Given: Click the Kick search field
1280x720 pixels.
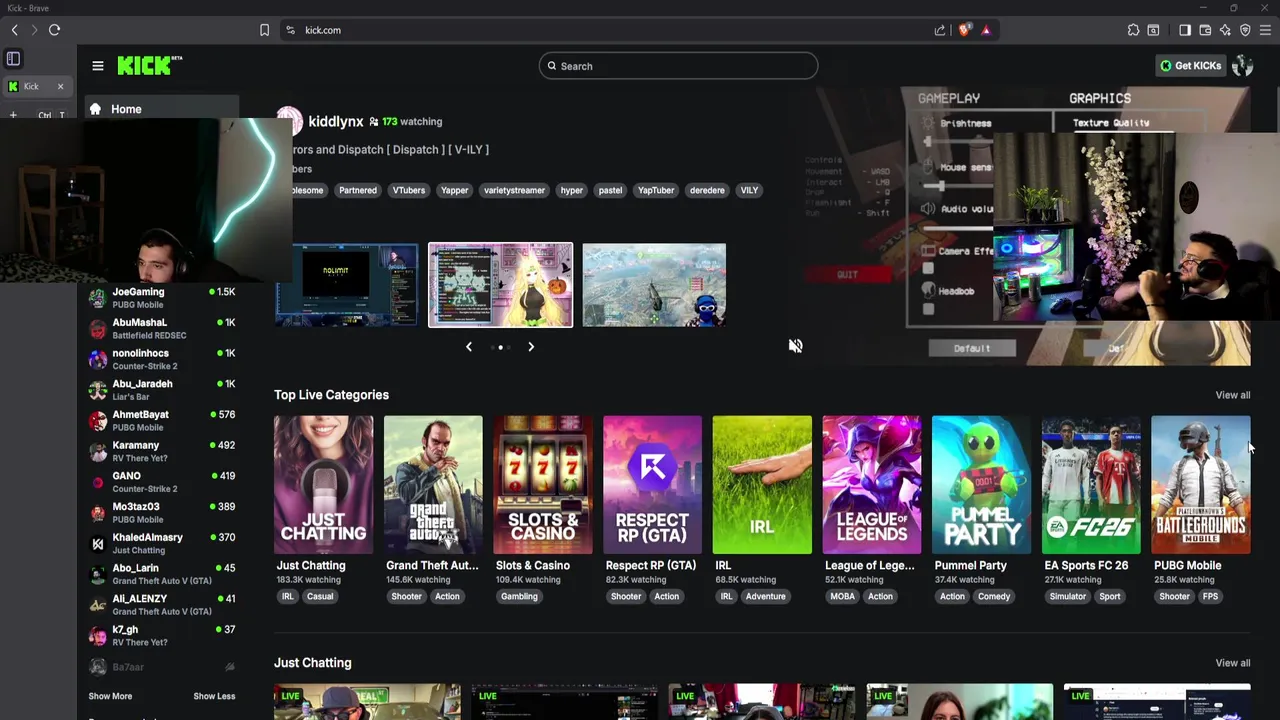Looking at the screenshot, I should tap(678, 66).
